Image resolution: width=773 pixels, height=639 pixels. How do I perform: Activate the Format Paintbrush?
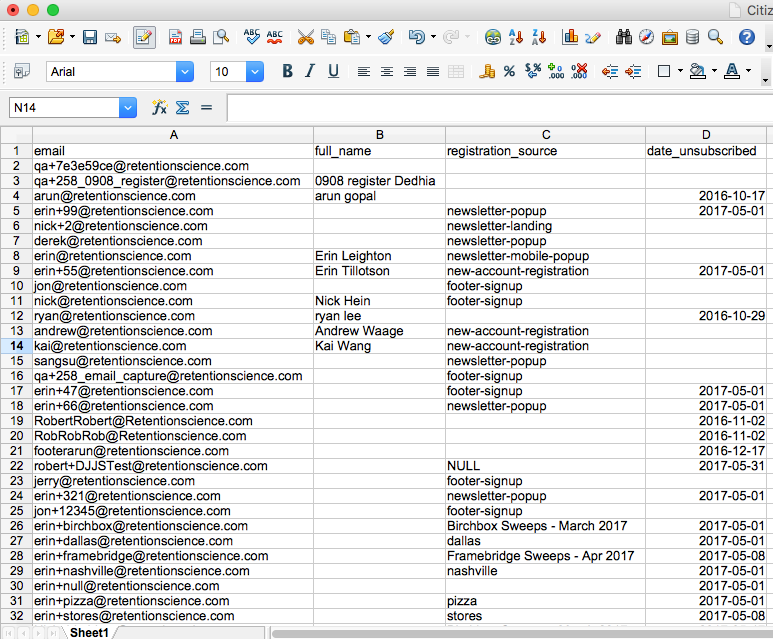pos(386,37)
